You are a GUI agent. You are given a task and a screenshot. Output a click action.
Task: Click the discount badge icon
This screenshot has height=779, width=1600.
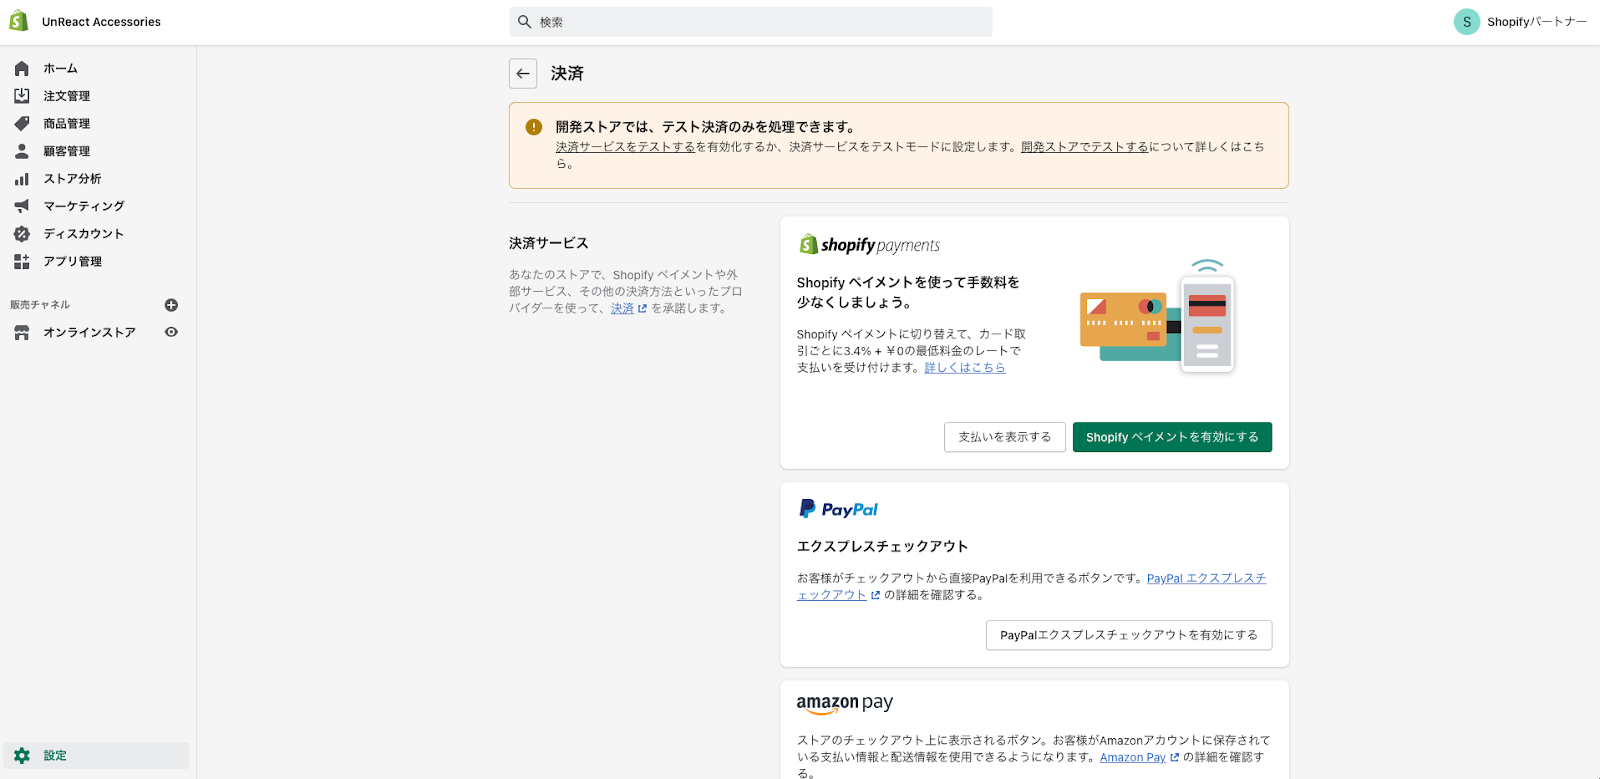pyautogui.click(x=22, y=234)
